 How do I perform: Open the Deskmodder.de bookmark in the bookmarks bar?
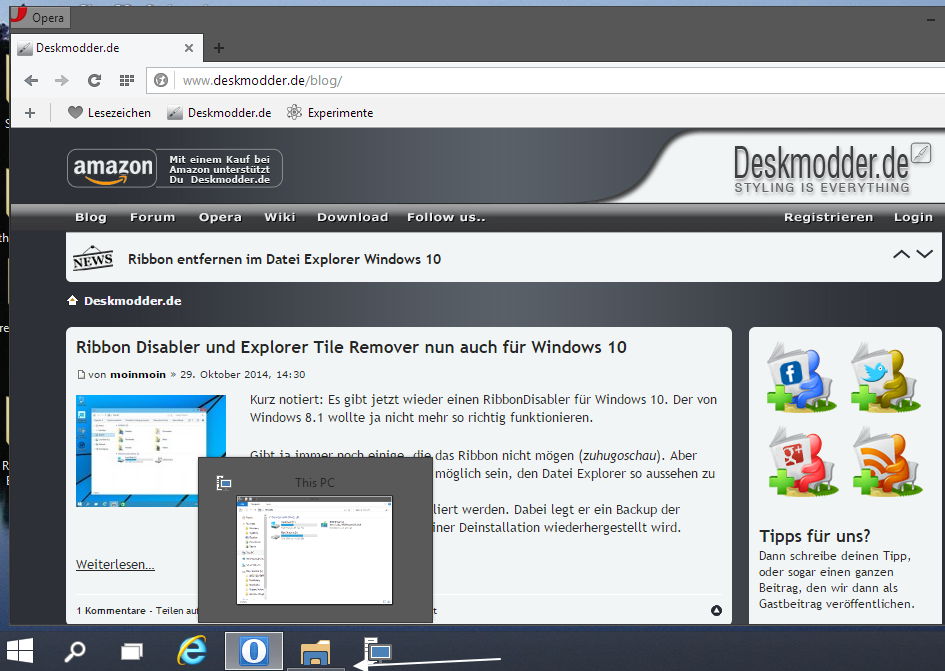click(219, 113)
